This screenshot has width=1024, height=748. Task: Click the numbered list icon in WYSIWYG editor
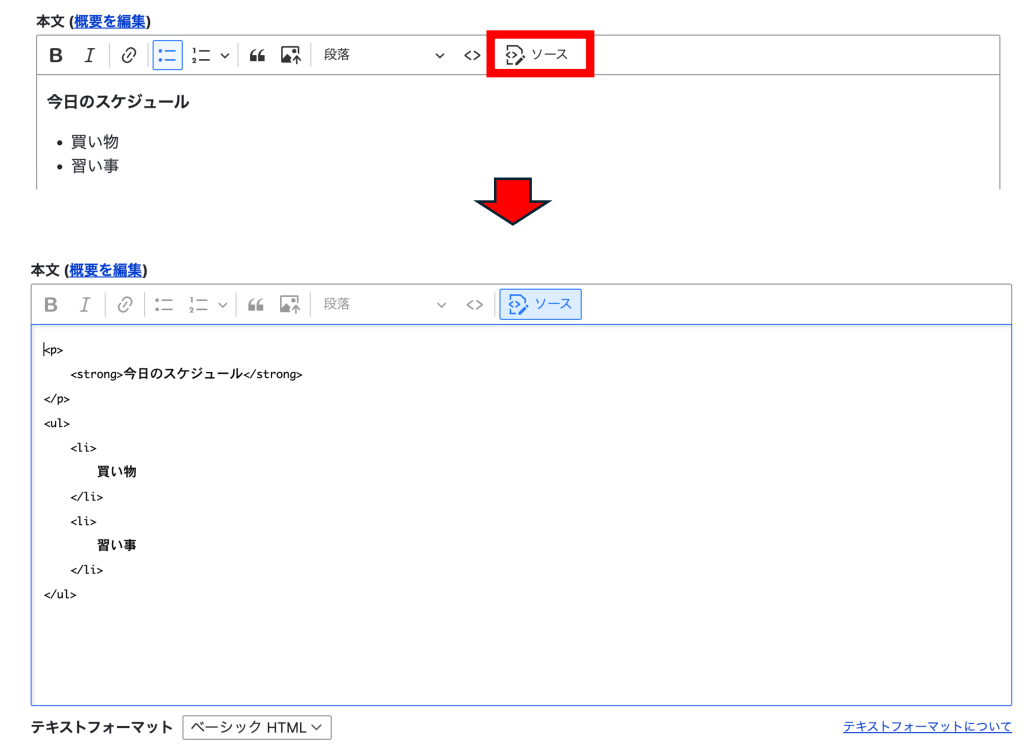tap(201, 55)
